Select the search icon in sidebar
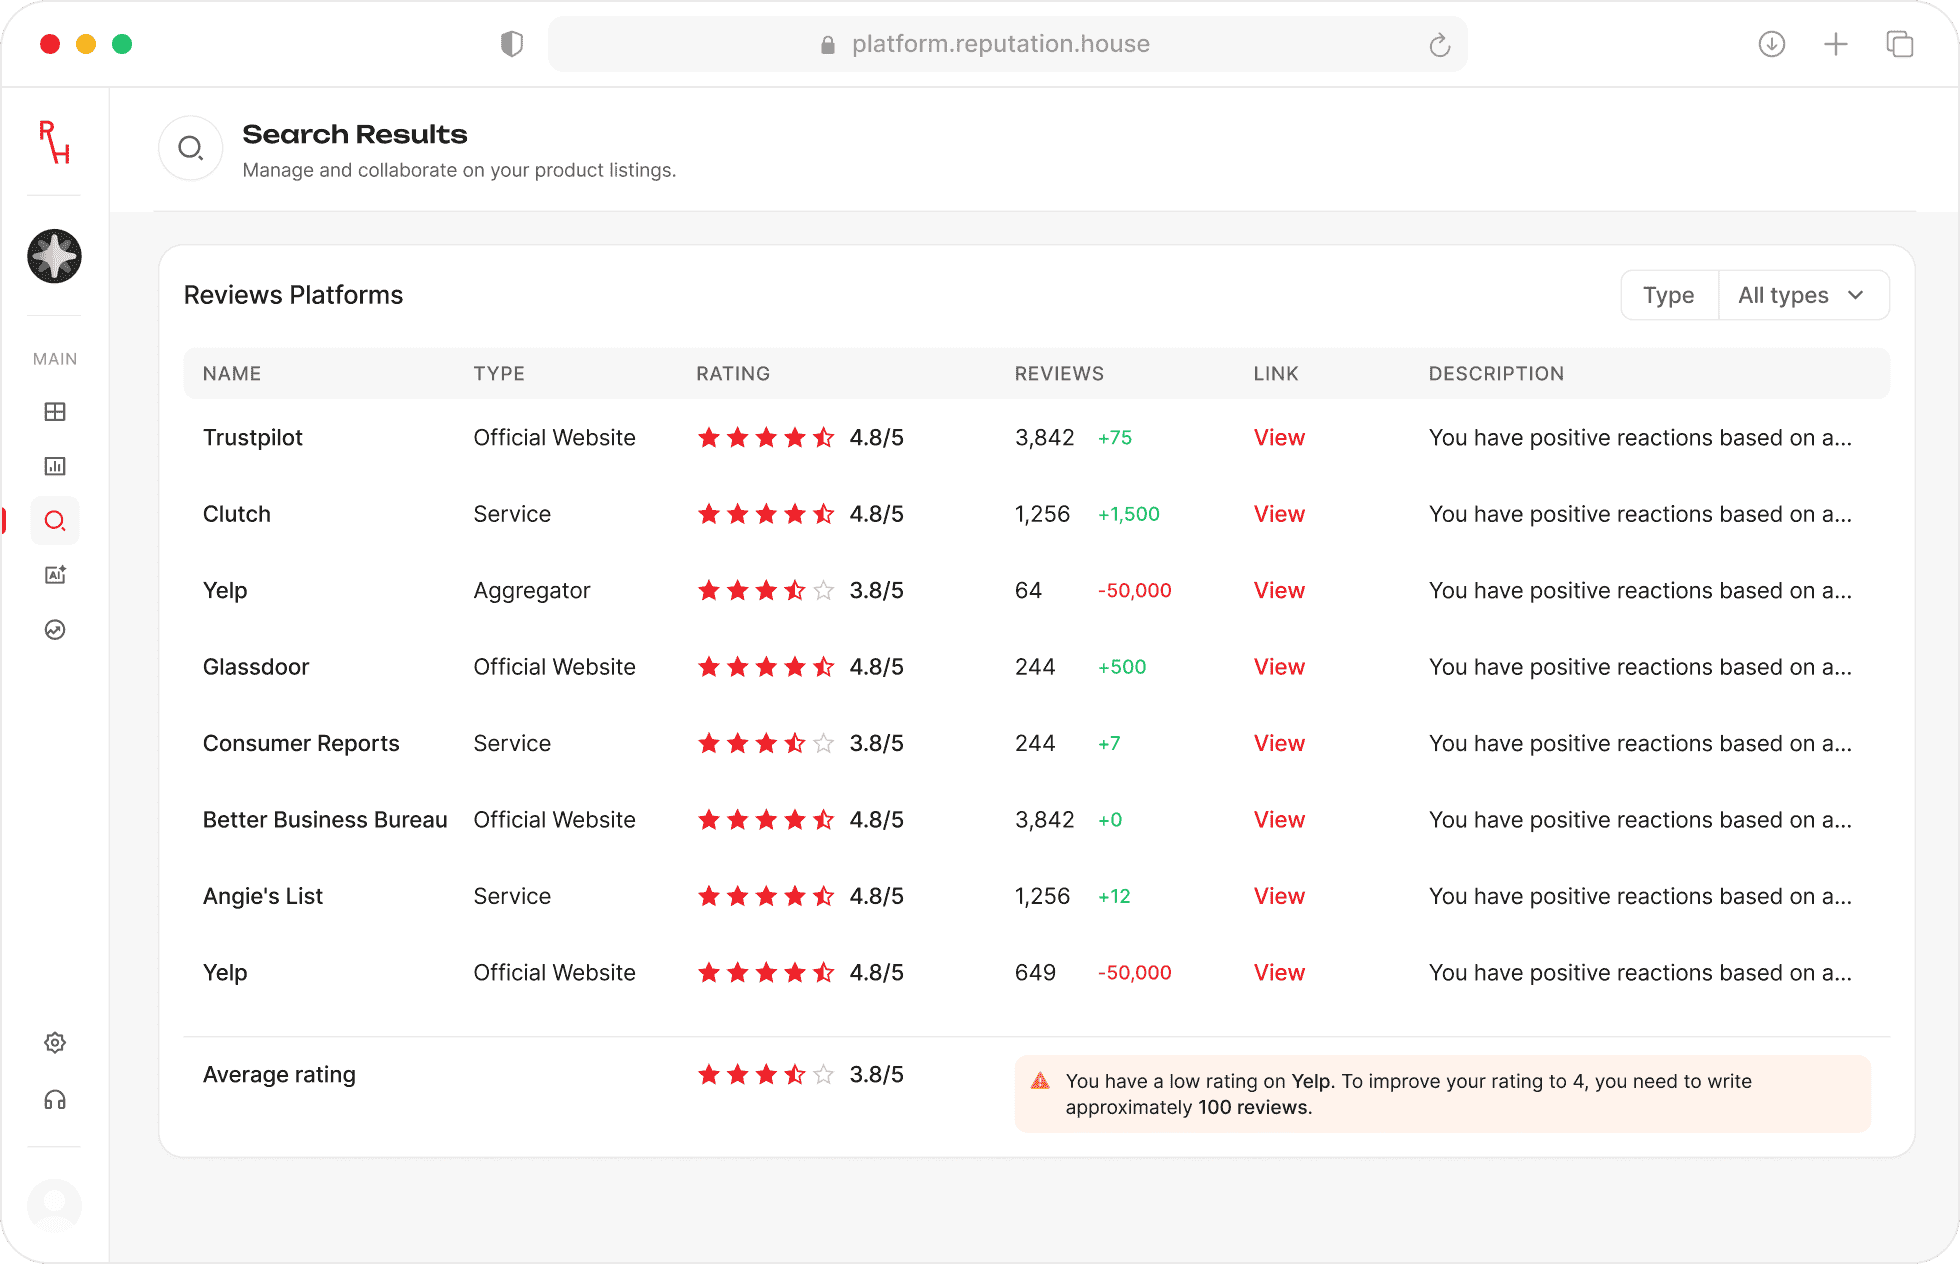 [x=55, y=521]
